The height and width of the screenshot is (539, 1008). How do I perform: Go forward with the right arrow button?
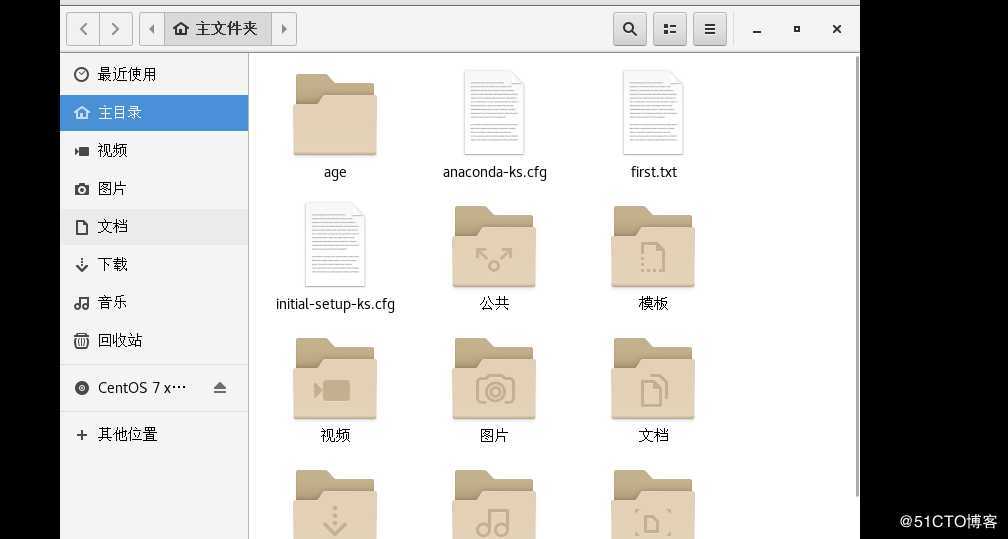click(116, 29)
